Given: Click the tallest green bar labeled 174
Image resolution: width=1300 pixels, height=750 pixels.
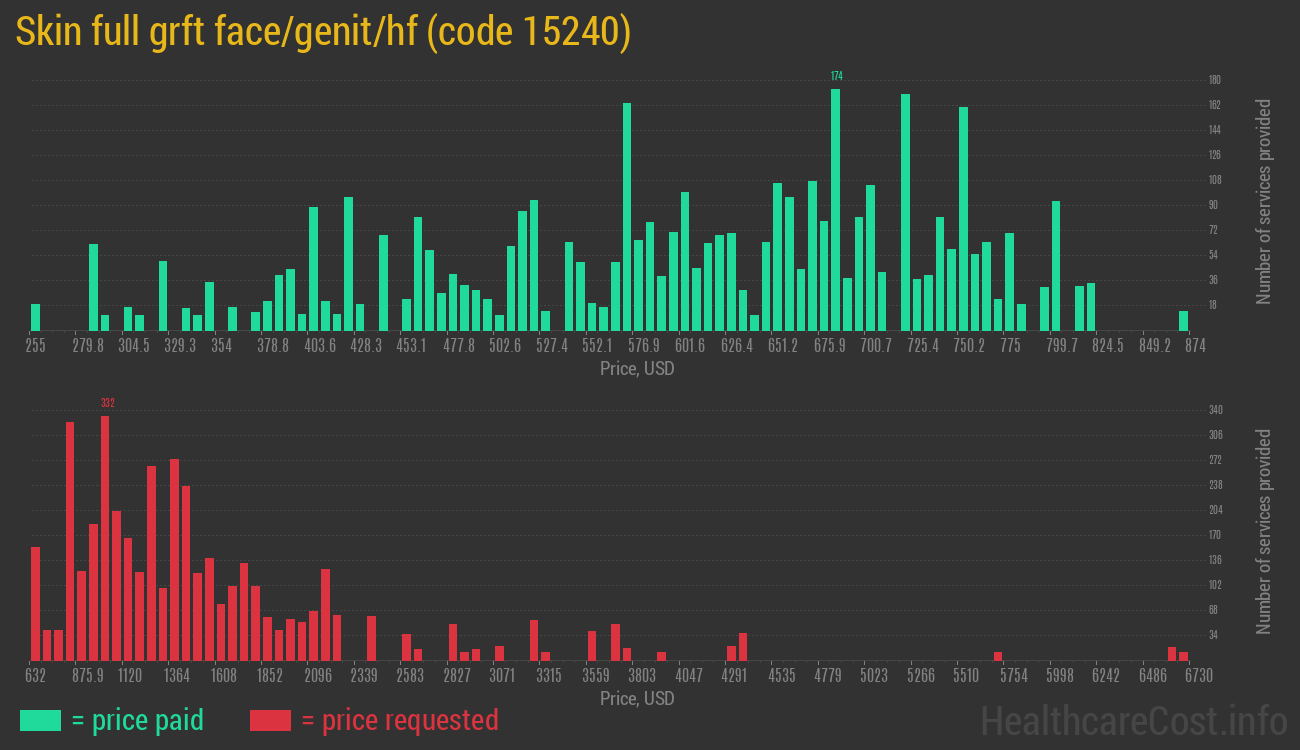Looking at the screenshot, I should tap(835, 210).
